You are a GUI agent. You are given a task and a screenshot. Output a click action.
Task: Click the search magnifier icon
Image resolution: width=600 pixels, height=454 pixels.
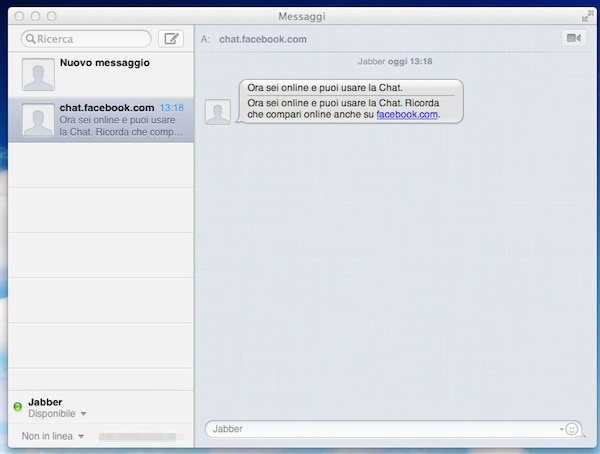pyautogui.click(x=31, y=39)
